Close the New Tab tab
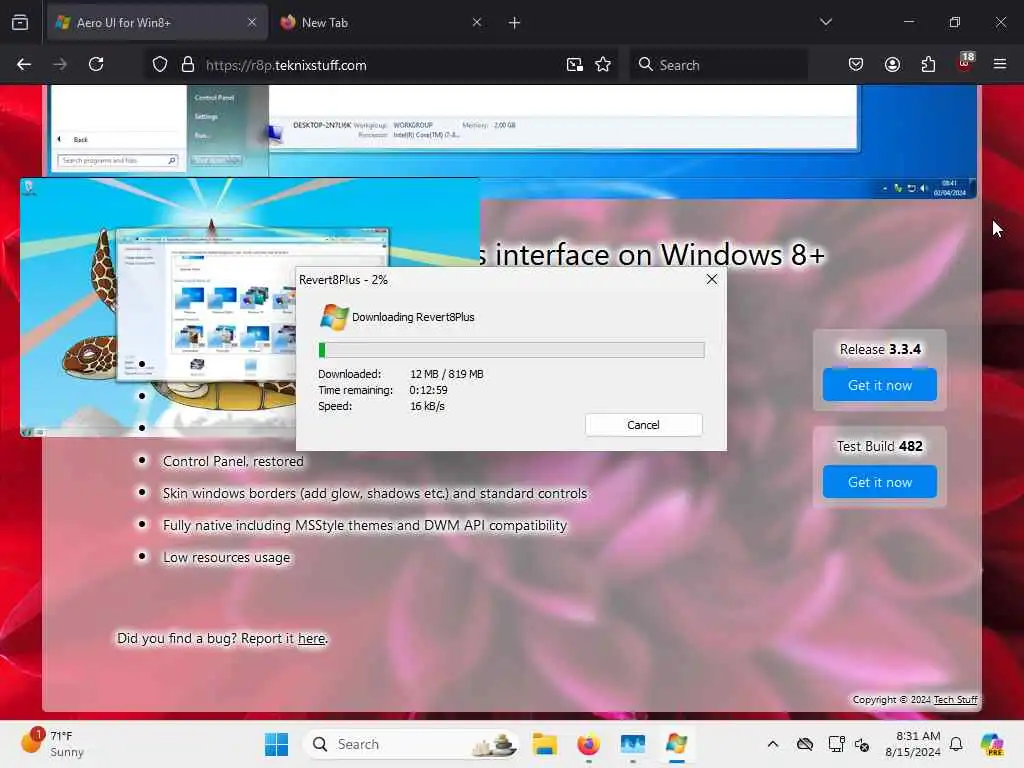The image size is (1024, 768). (477, 22)
